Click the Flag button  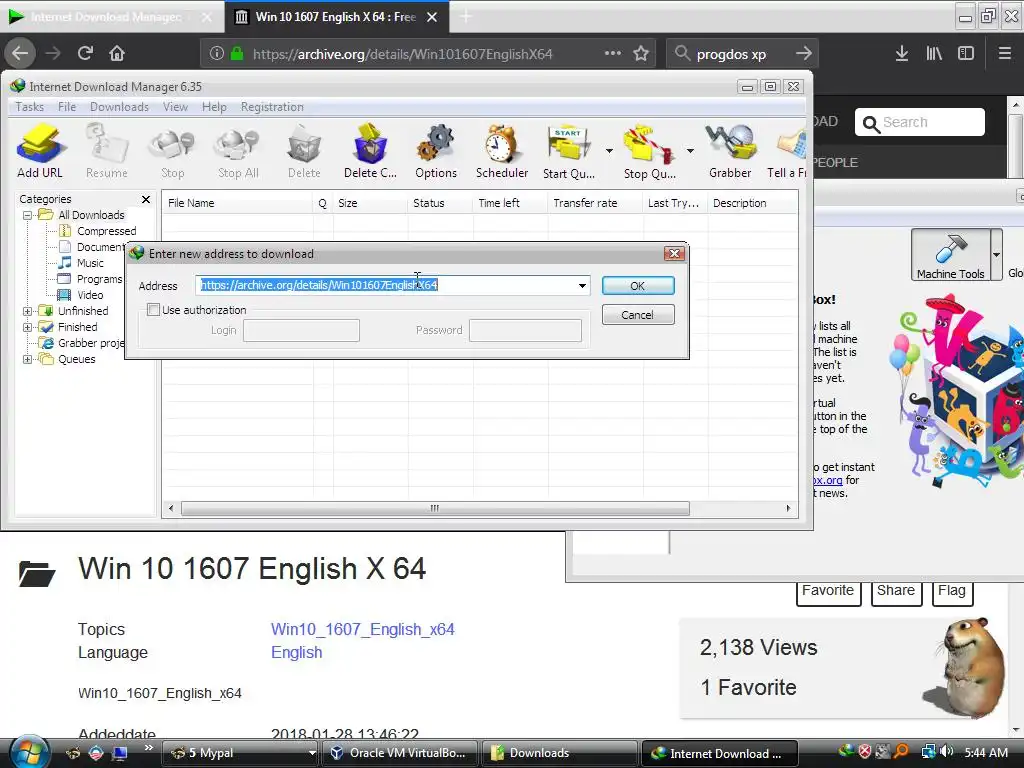[x=952, y=591]
